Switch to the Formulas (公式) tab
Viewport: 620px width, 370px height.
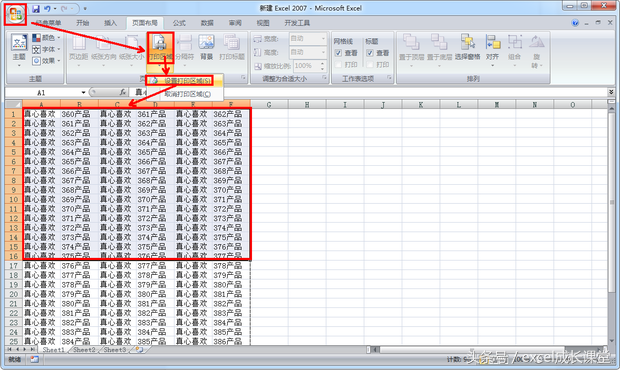pos(179,23)
